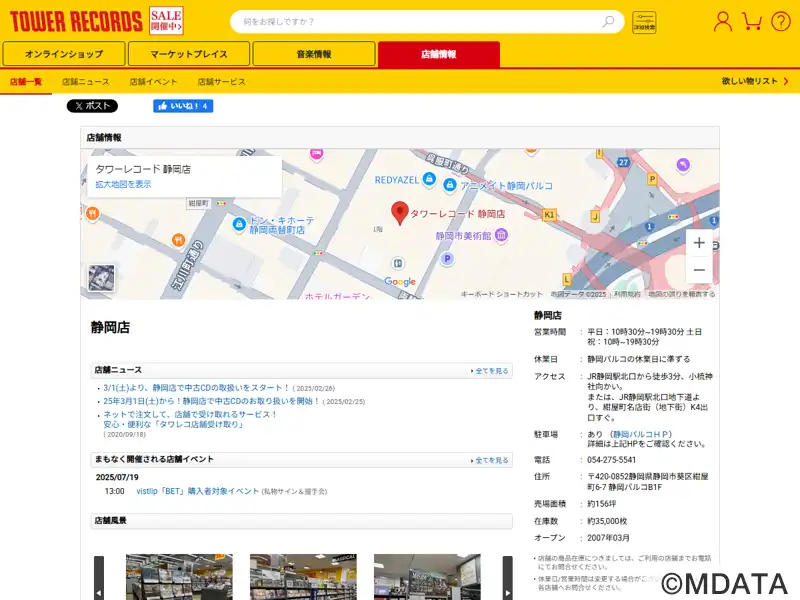Open the shopping cart icon
Screen dimensions: 800x600
[752, 21]
